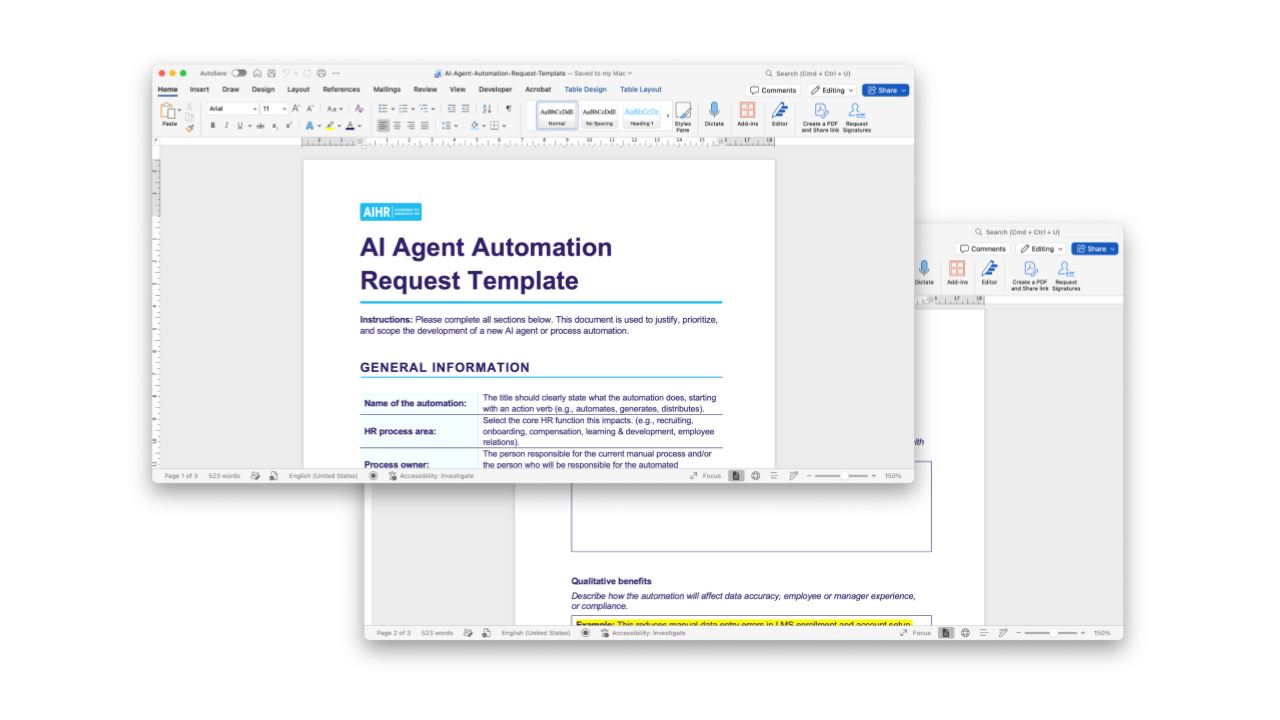
Task: Open the Styles Pane
Action: pos(683,117)
